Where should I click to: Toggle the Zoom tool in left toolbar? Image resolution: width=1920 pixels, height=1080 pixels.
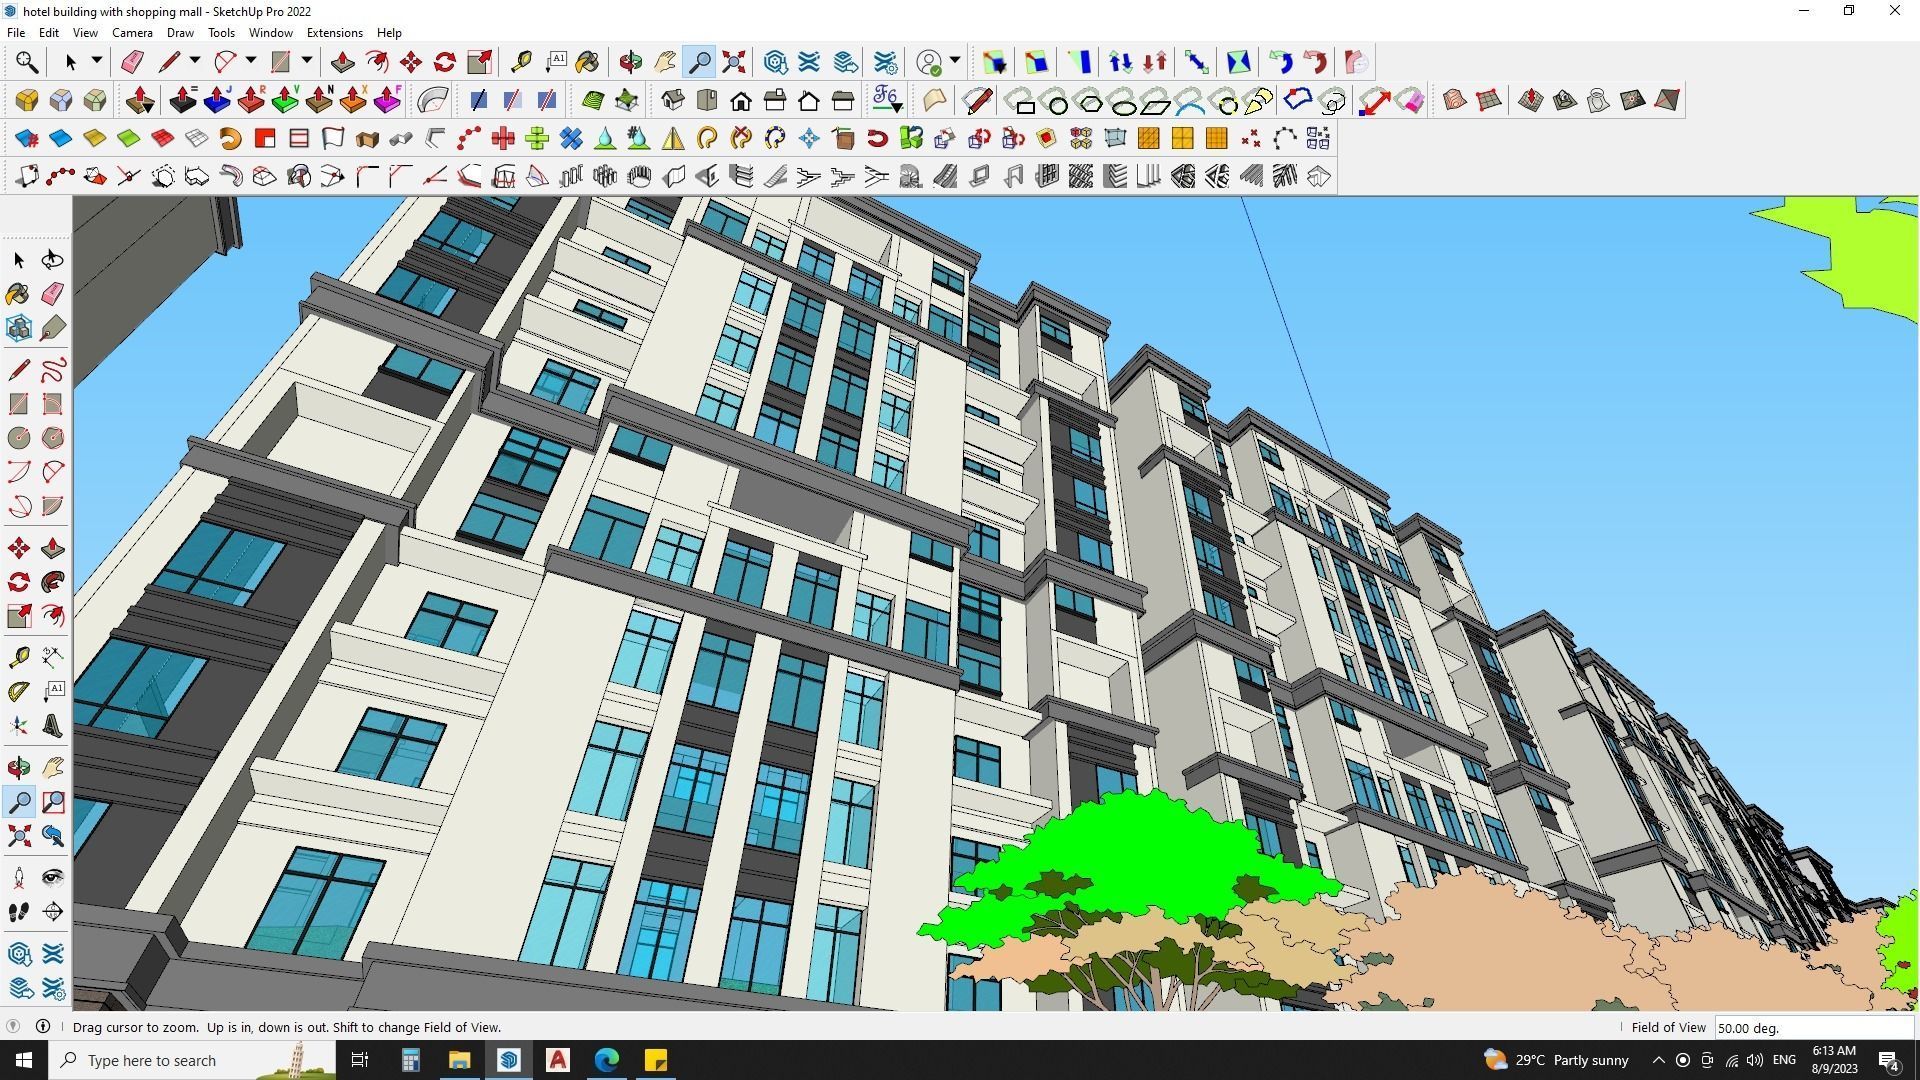coord(19,802)
